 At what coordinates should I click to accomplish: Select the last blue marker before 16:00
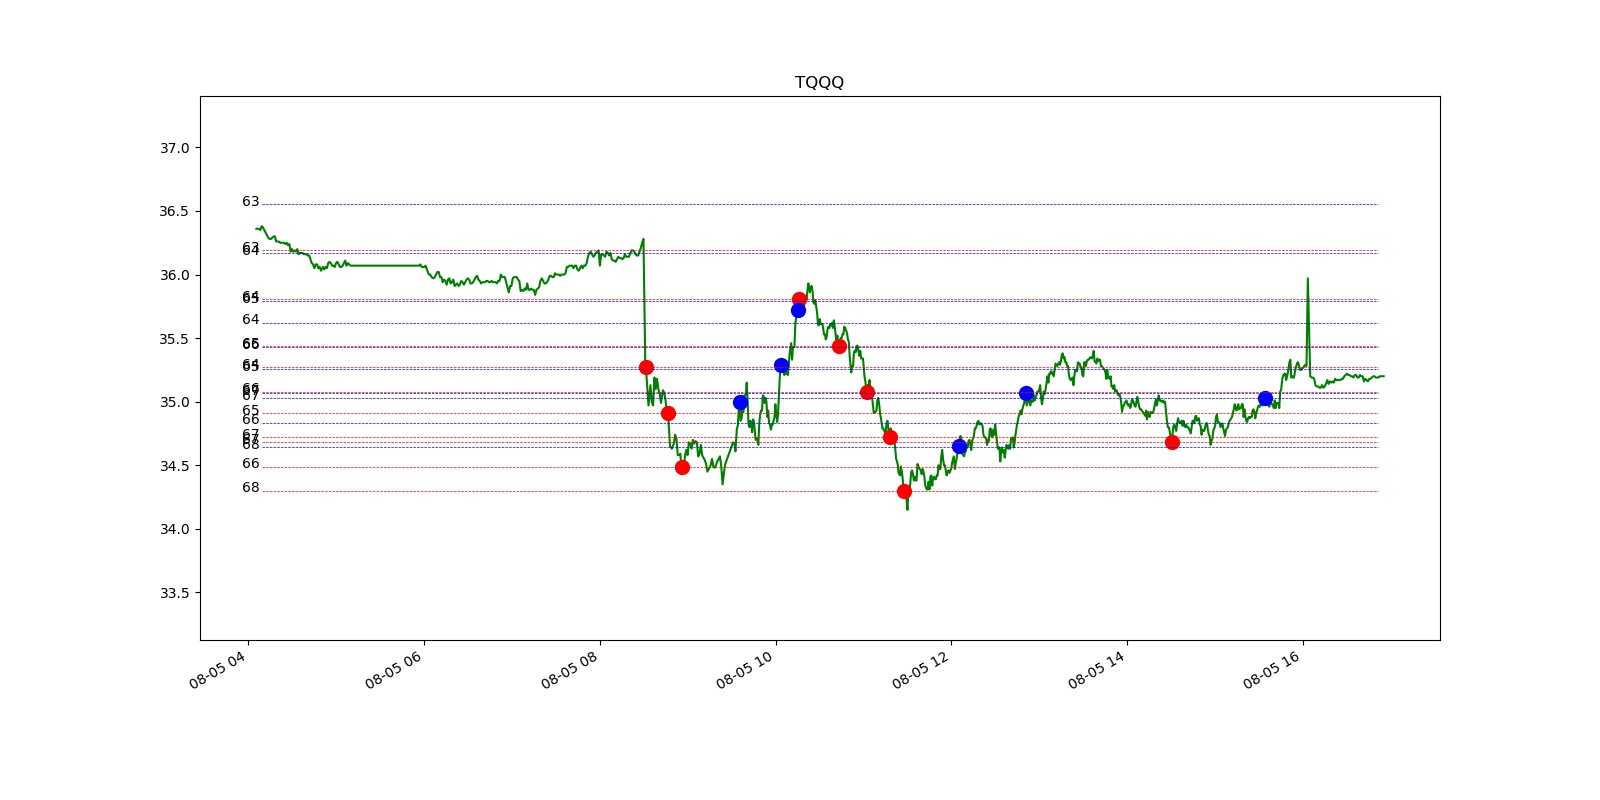(x=1265, y=398)
